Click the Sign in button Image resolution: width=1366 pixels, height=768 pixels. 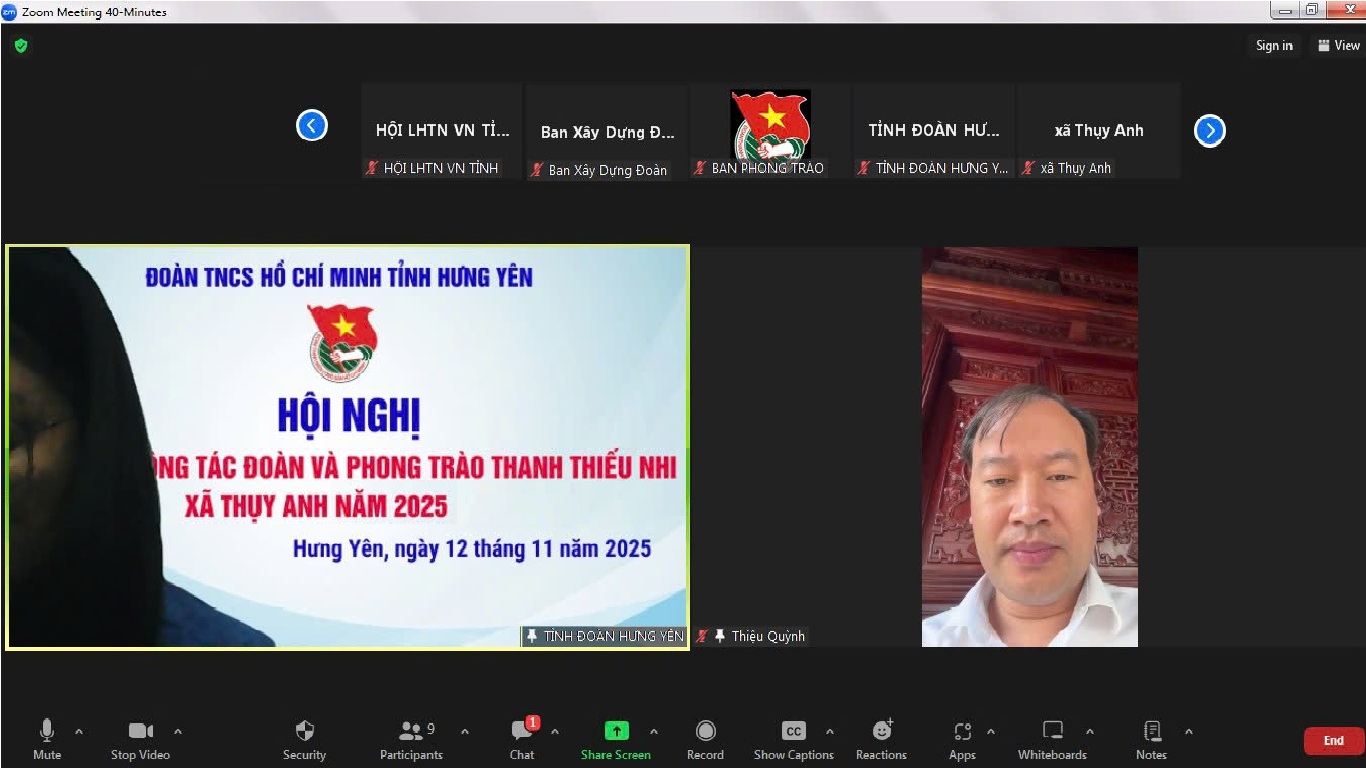pos(1274,45)
